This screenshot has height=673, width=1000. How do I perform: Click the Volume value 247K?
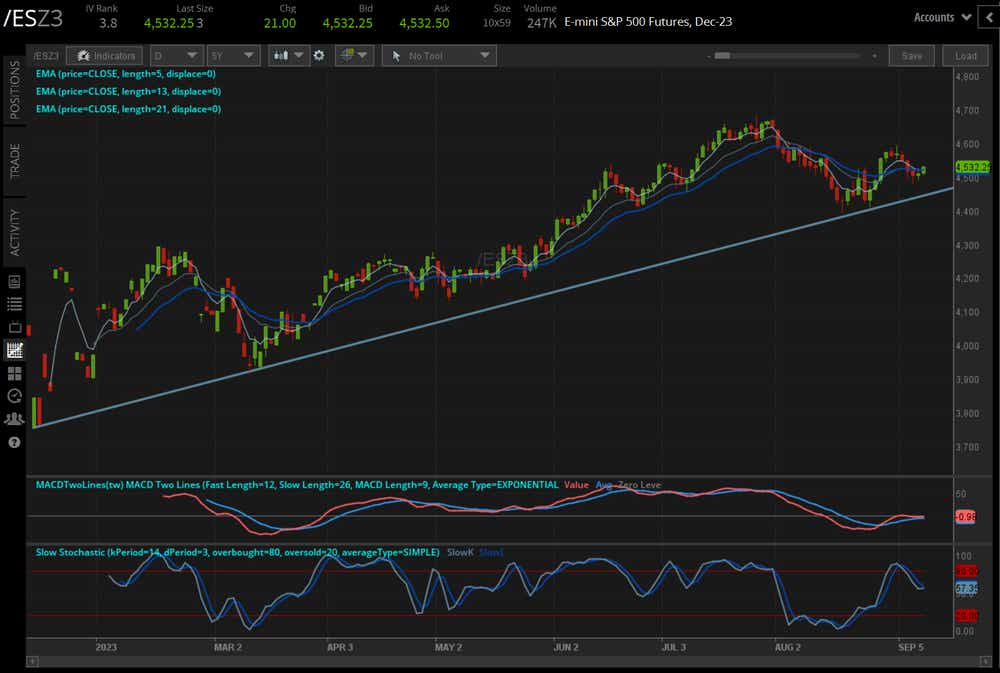[541, 23]
